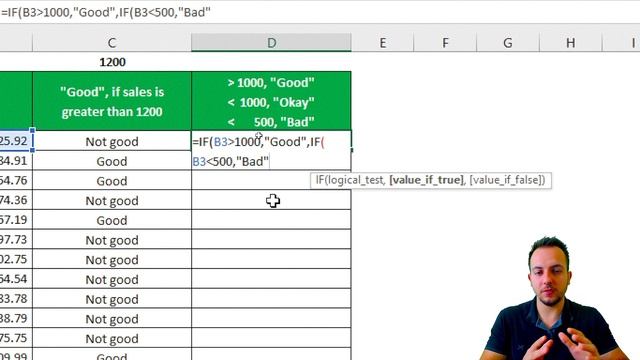Select column H header
The height and width of the screenshot is (360, 640).
tap(571, 42)
